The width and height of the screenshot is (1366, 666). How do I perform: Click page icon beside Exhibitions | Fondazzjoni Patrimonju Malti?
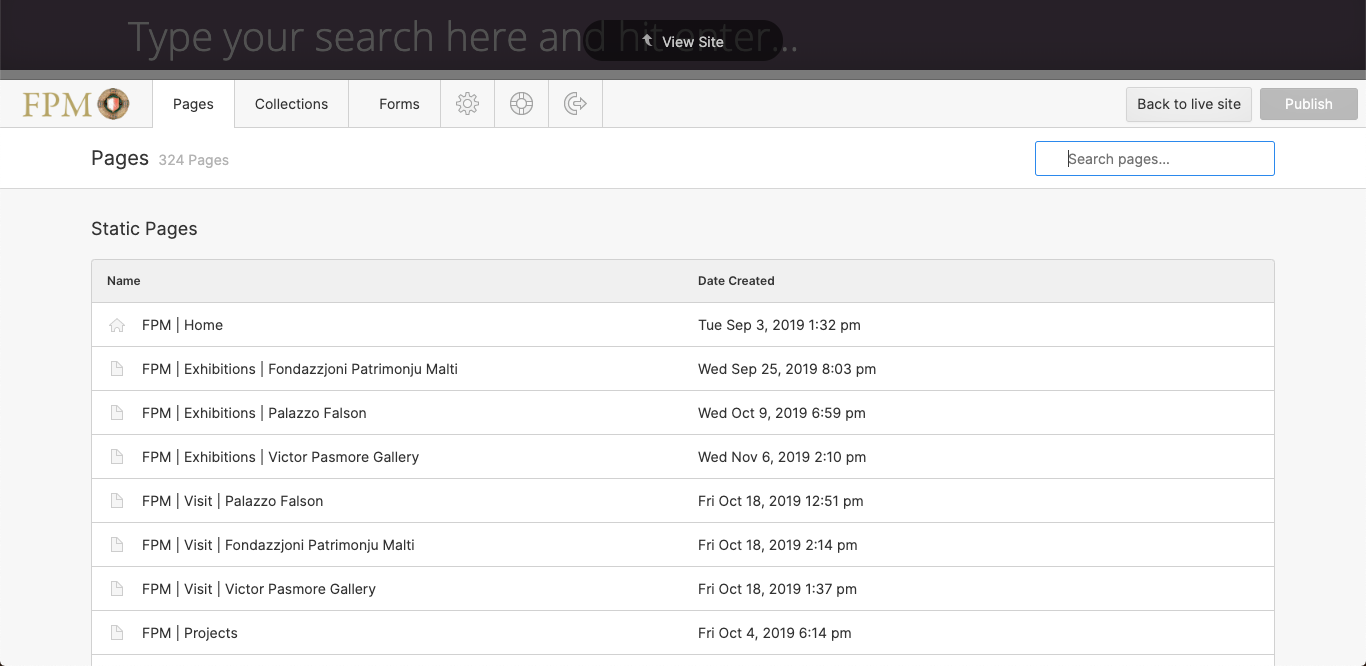click(x=117, y=369)
